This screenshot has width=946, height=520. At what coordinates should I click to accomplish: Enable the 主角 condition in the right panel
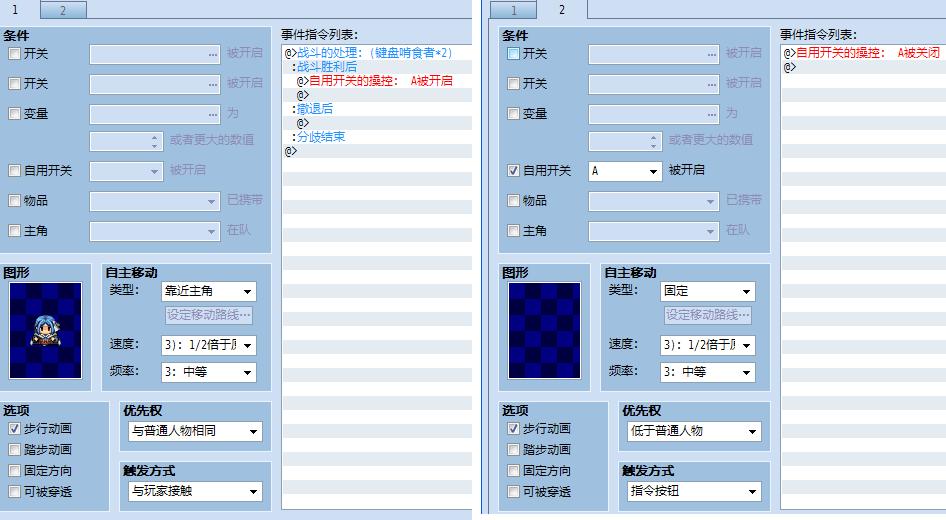tap(513, 230)
